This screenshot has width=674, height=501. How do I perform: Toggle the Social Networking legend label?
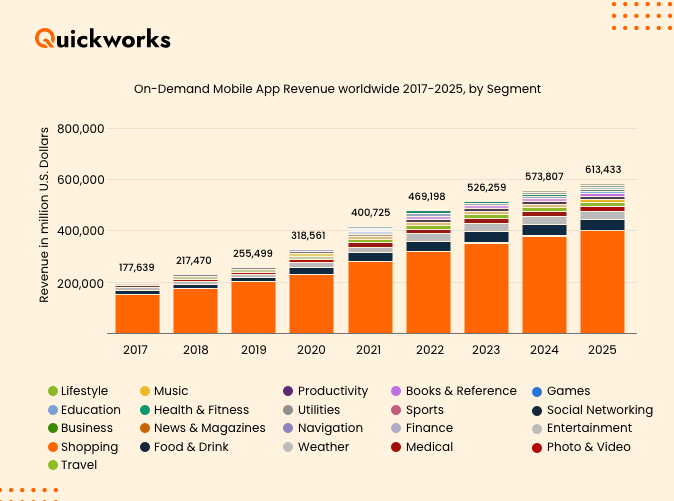coord(599,410)
